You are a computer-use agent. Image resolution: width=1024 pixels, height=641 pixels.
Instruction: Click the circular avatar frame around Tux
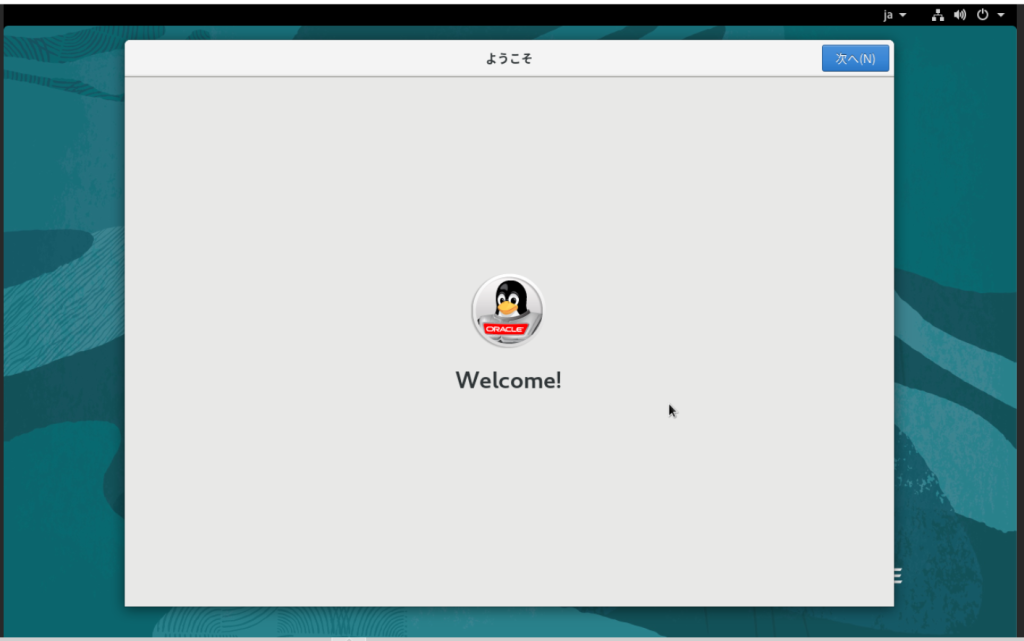click(508, 311)
